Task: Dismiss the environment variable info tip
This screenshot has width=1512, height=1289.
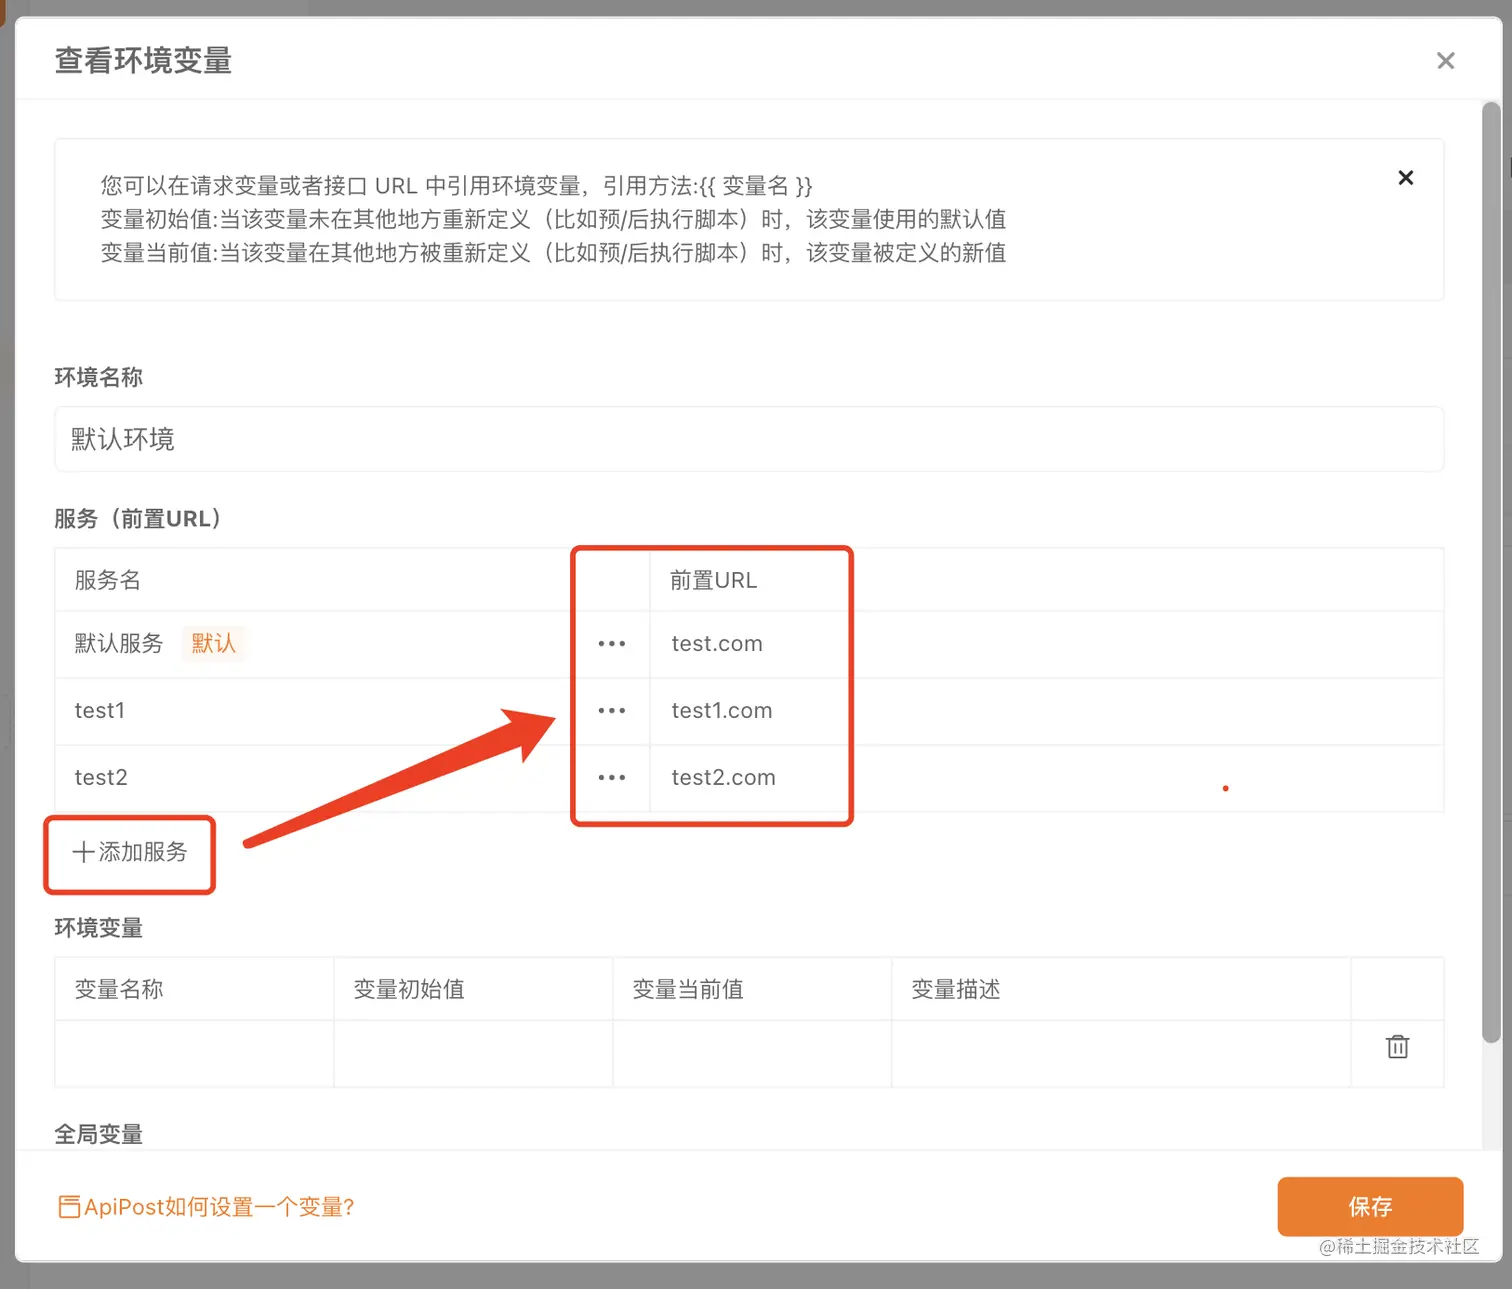Action: (1405, 178)
